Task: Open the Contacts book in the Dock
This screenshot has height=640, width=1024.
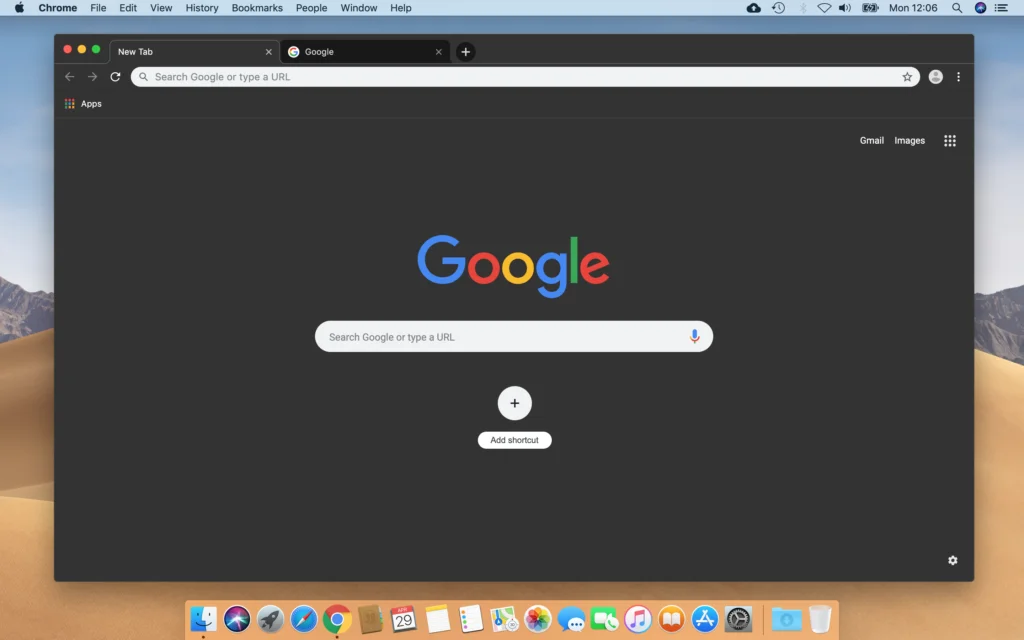Action: click(x=370, y=618)
